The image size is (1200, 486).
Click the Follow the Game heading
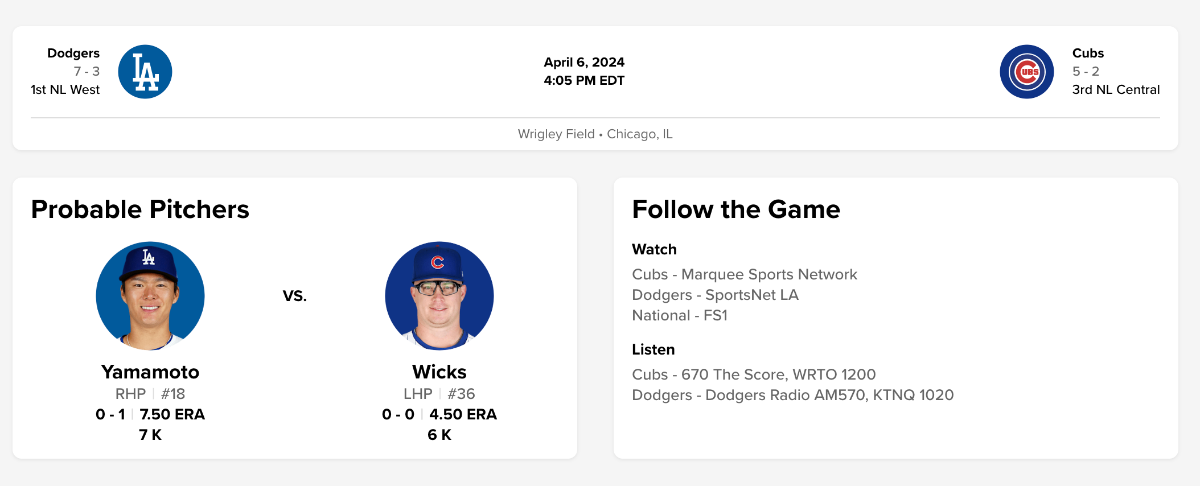point(736,209)
